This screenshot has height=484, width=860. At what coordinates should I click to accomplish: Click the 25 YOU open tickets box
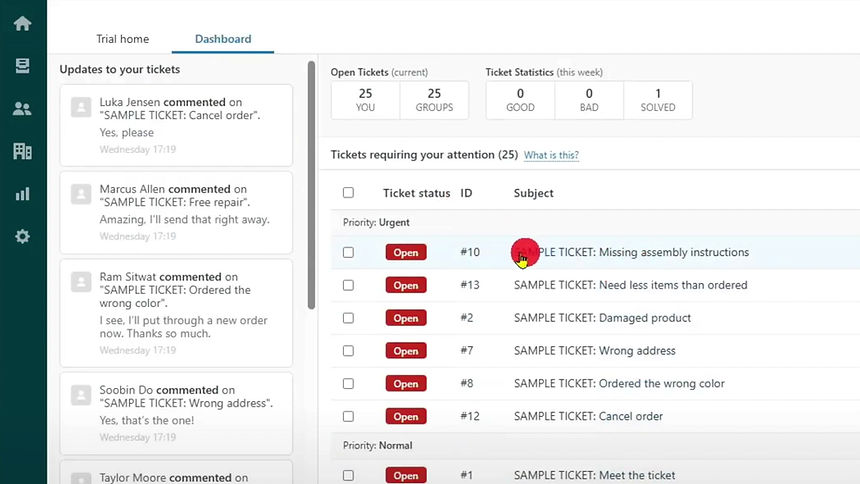click(365, 100)
